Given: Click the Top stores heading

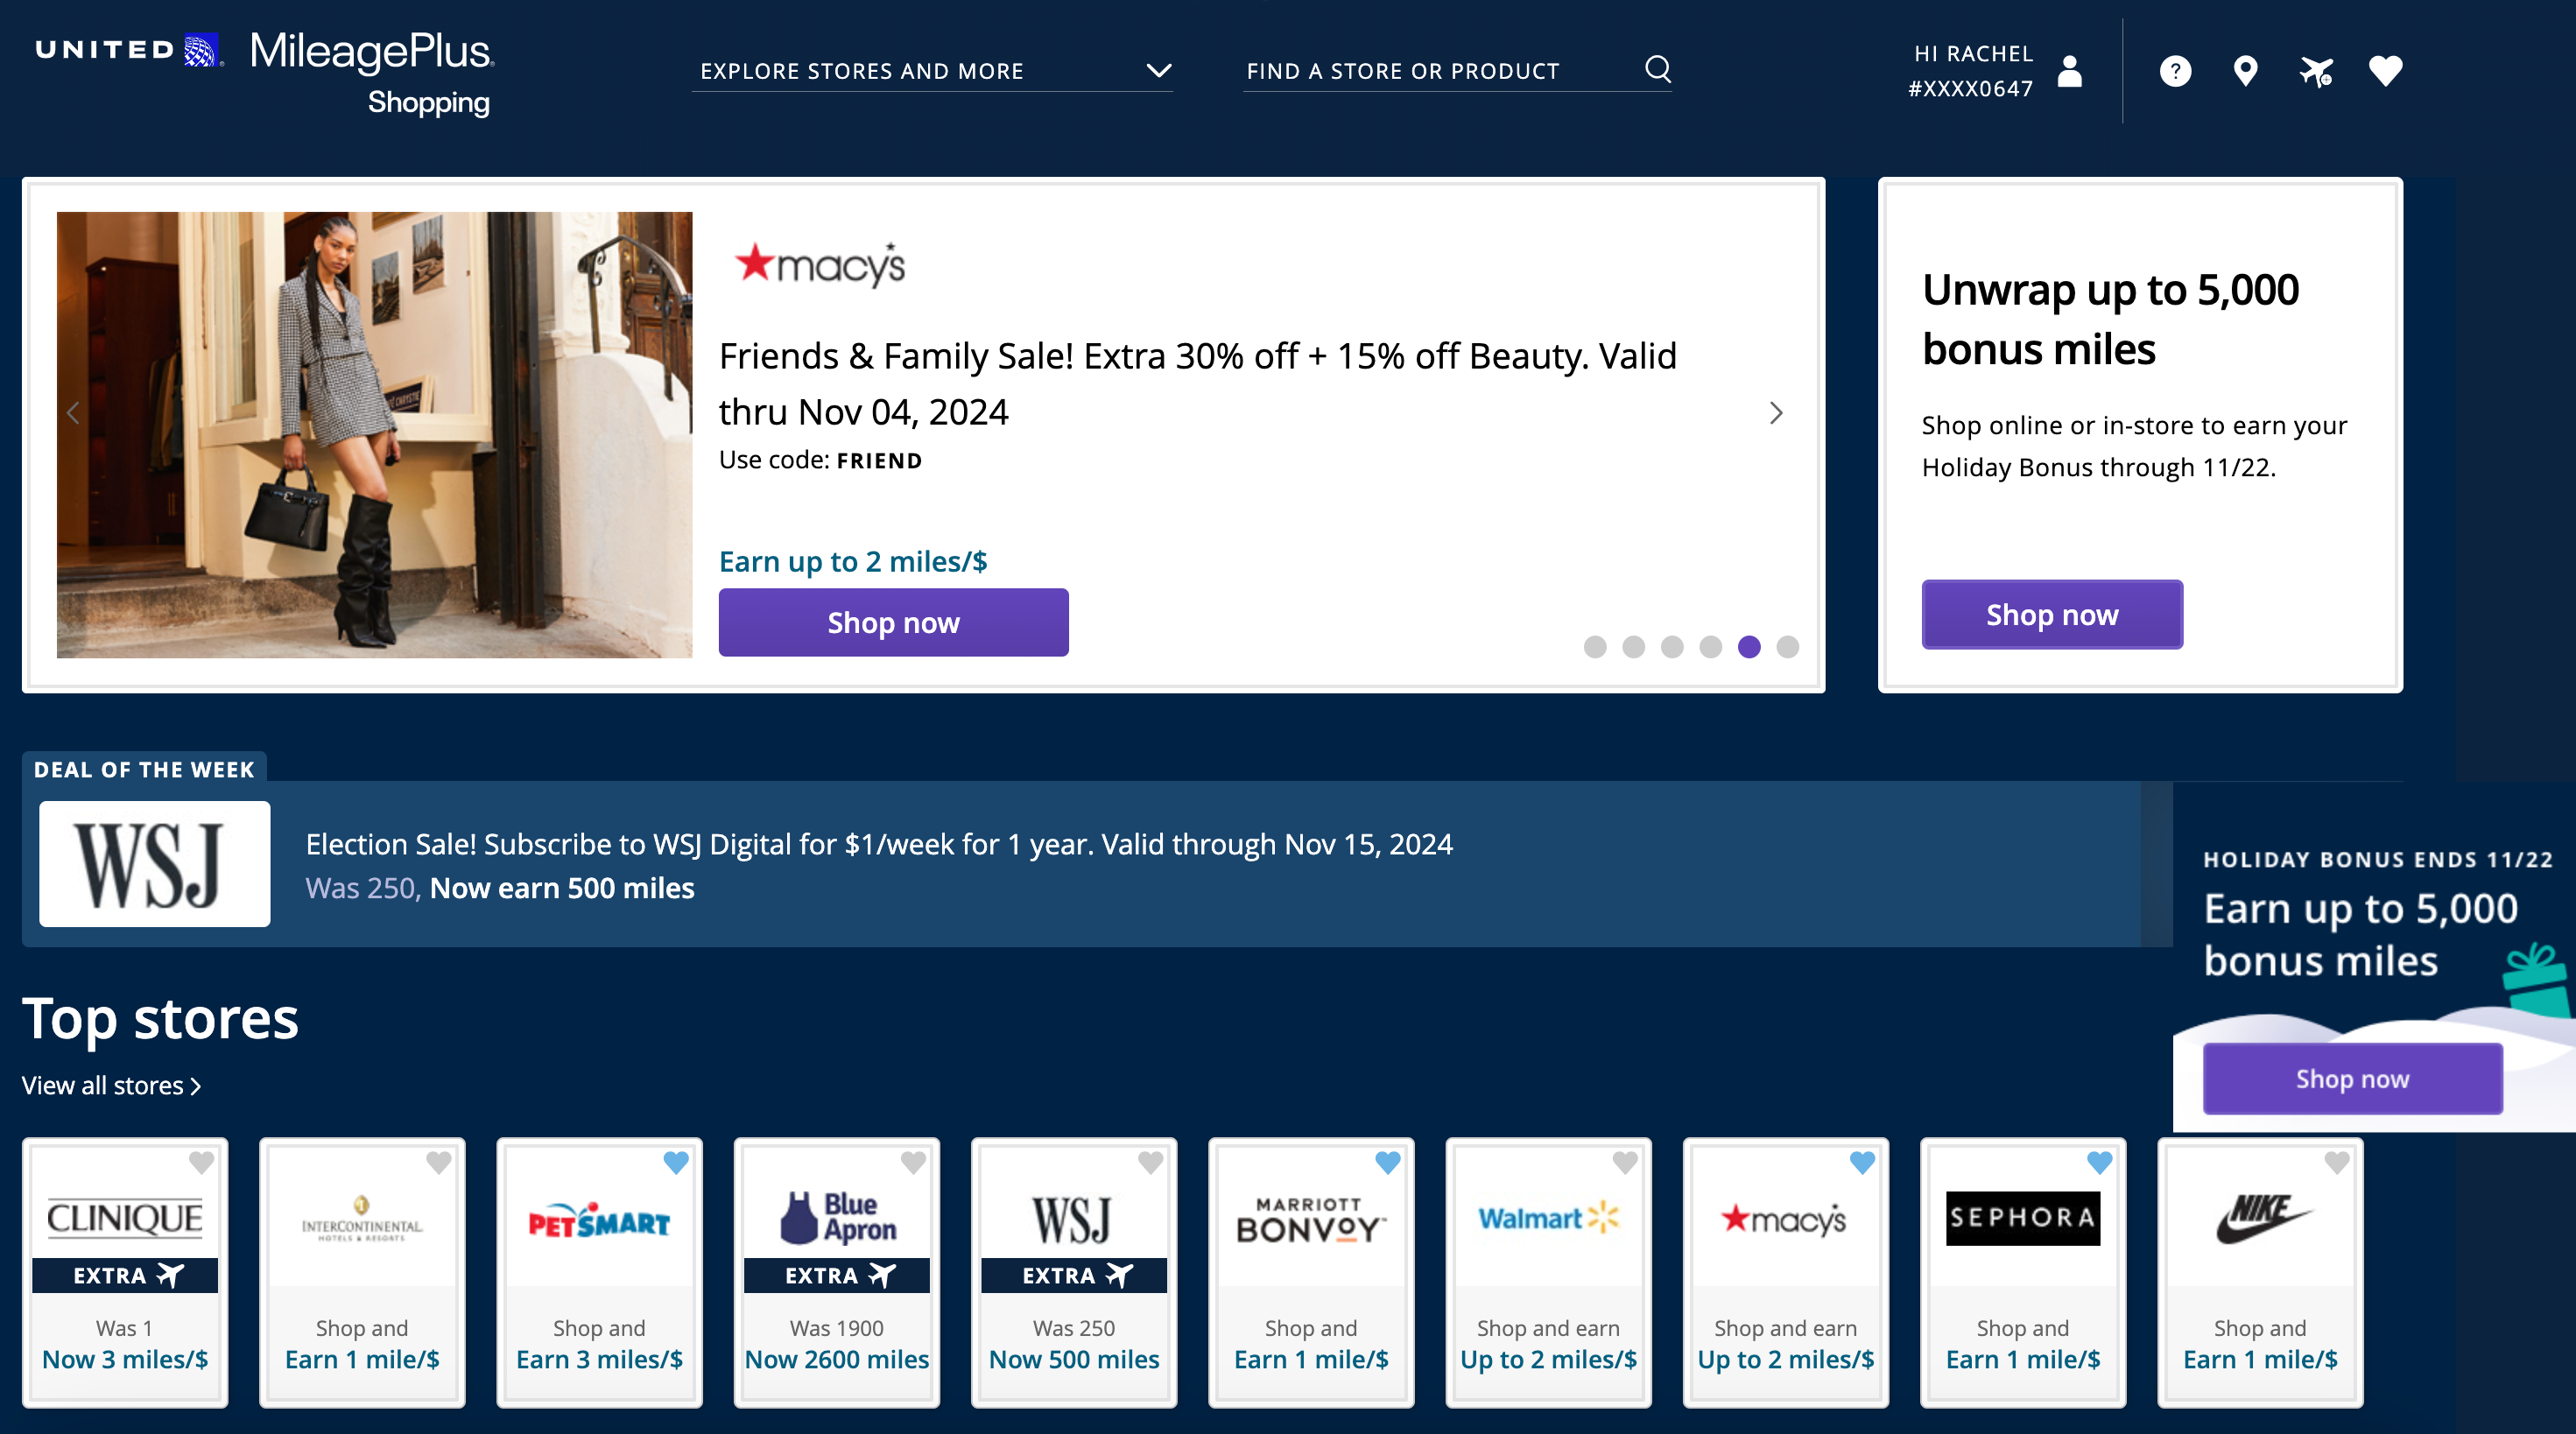Looking at the screenshot, I should pyautogui.click(x=160, y=1018).
